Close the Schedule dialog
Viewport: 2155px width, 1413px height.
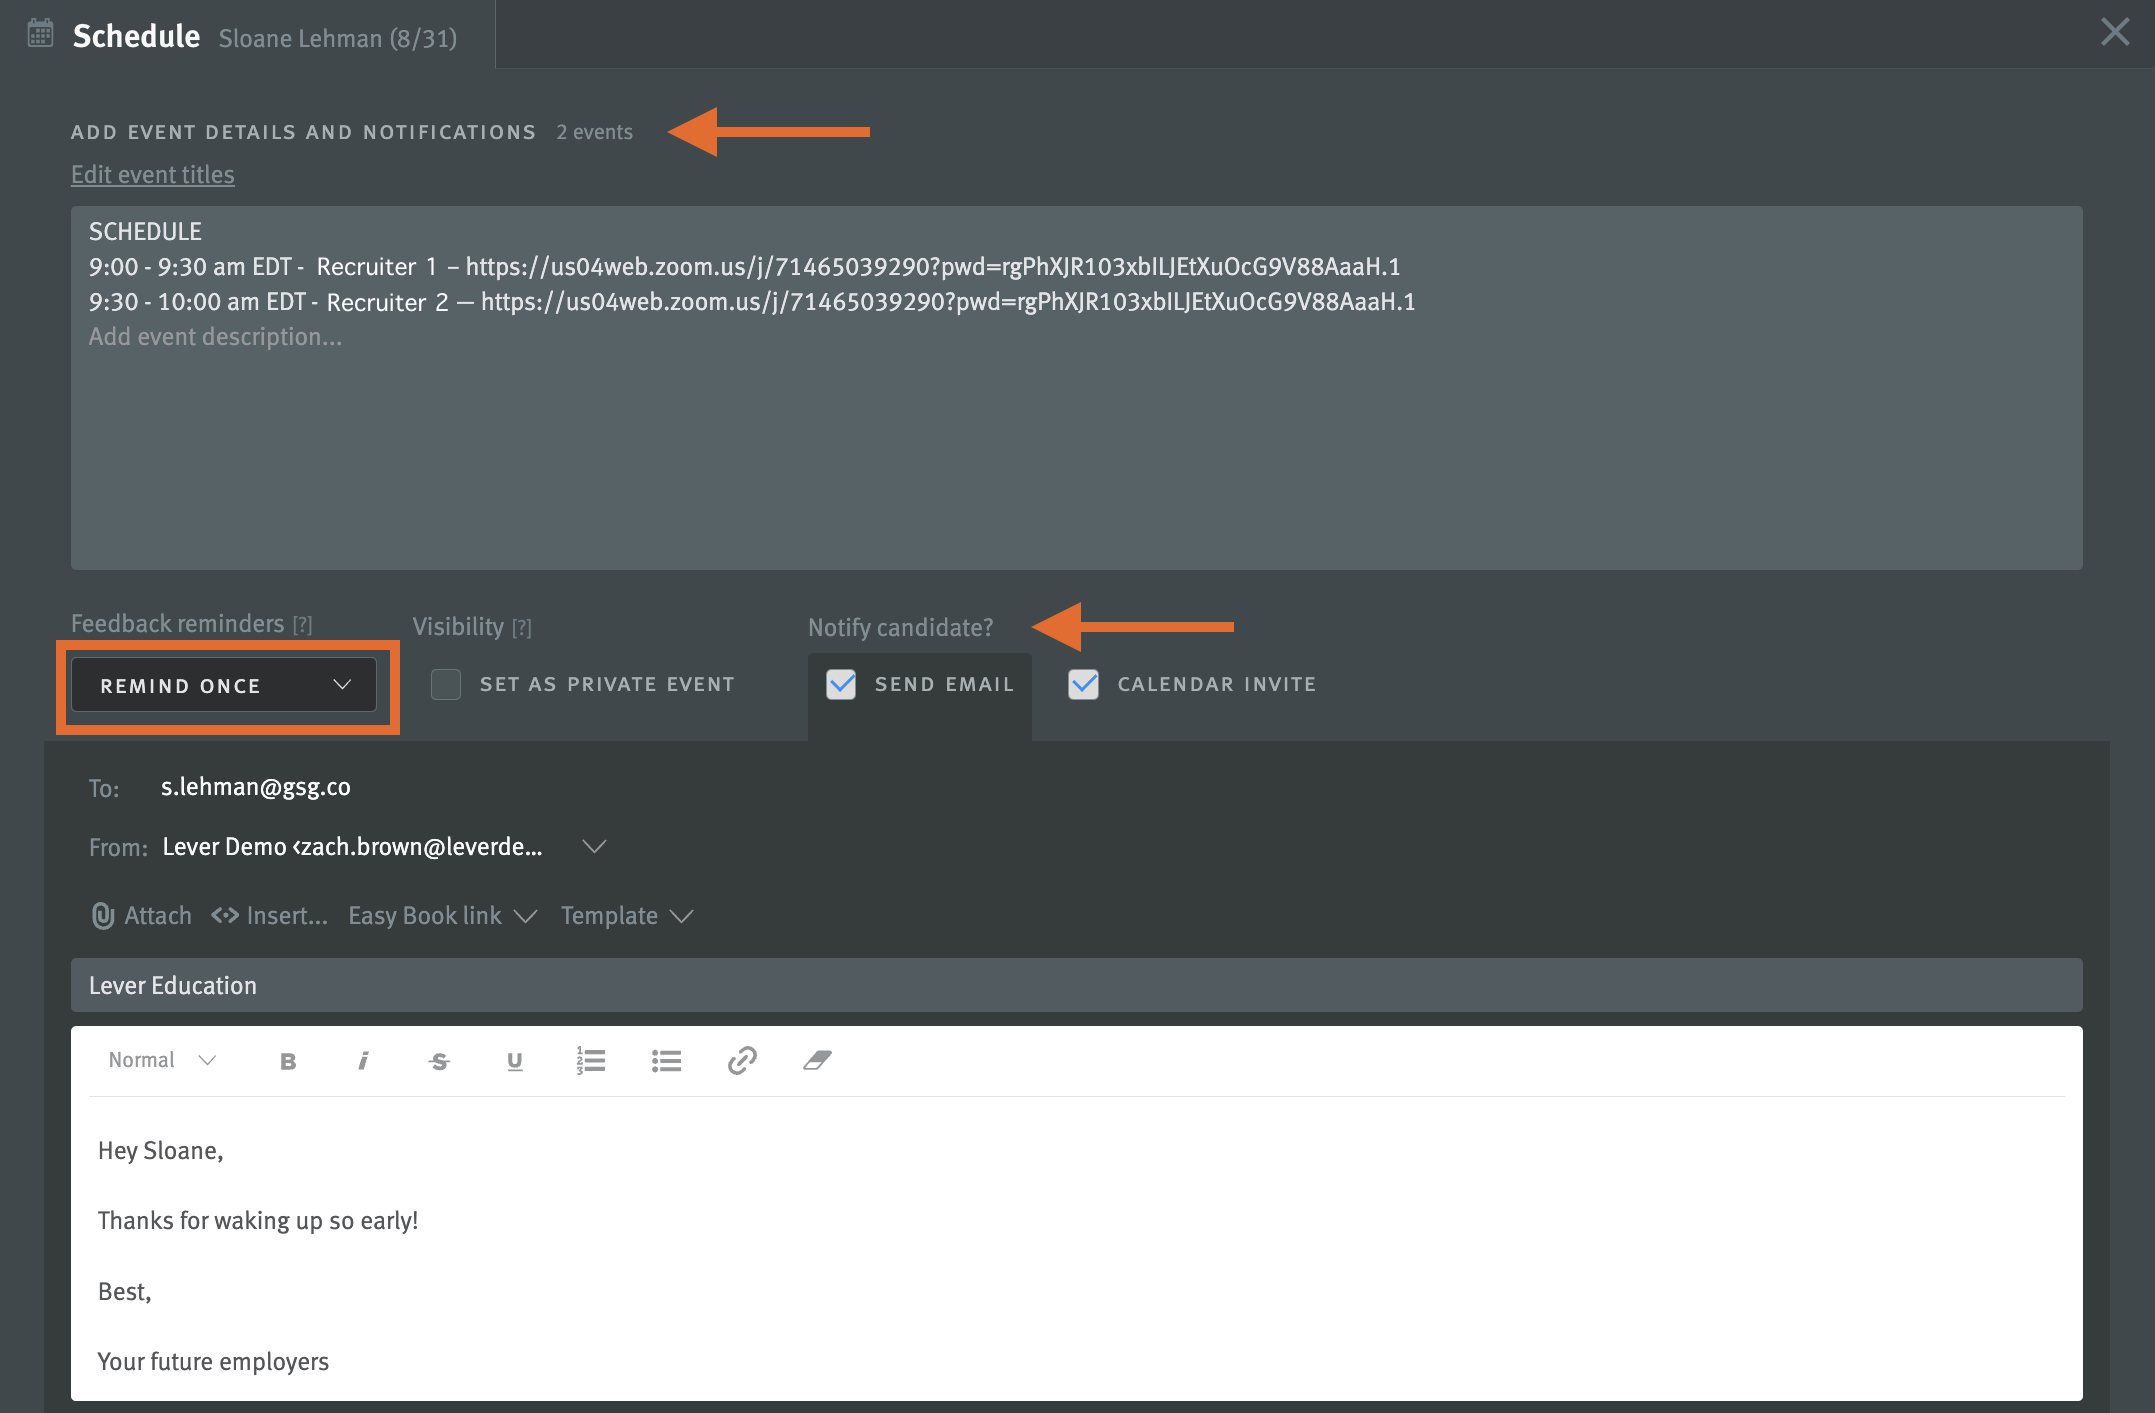click(2115, 32)
